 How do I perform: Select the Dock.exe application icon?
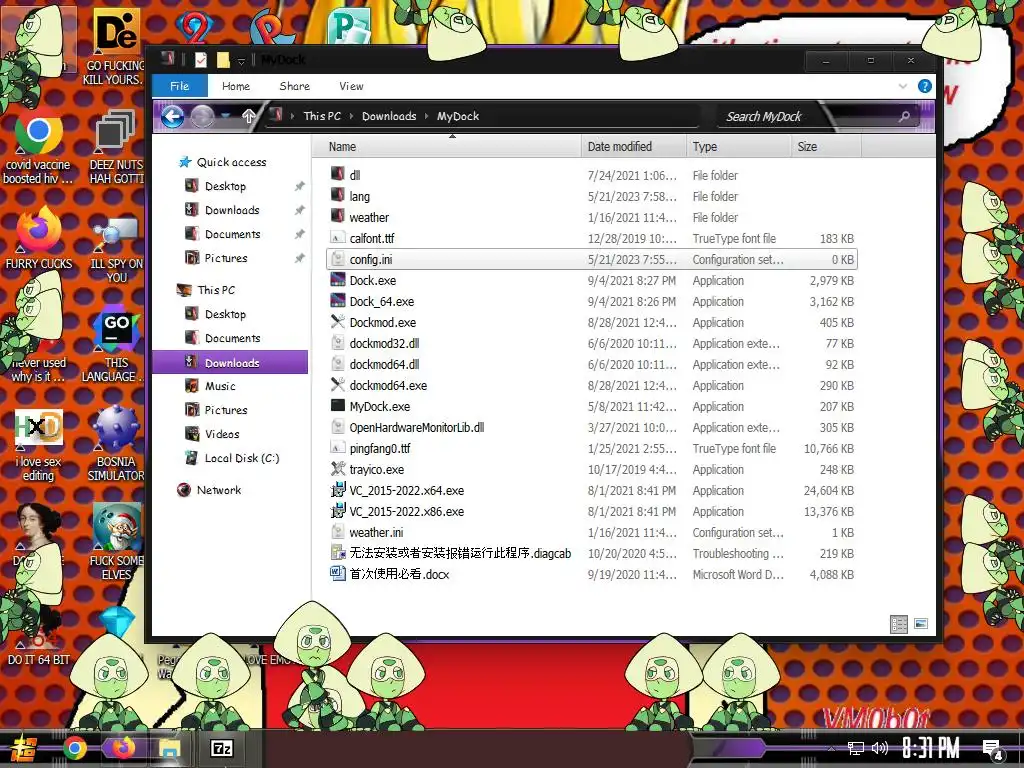point(338,280)
